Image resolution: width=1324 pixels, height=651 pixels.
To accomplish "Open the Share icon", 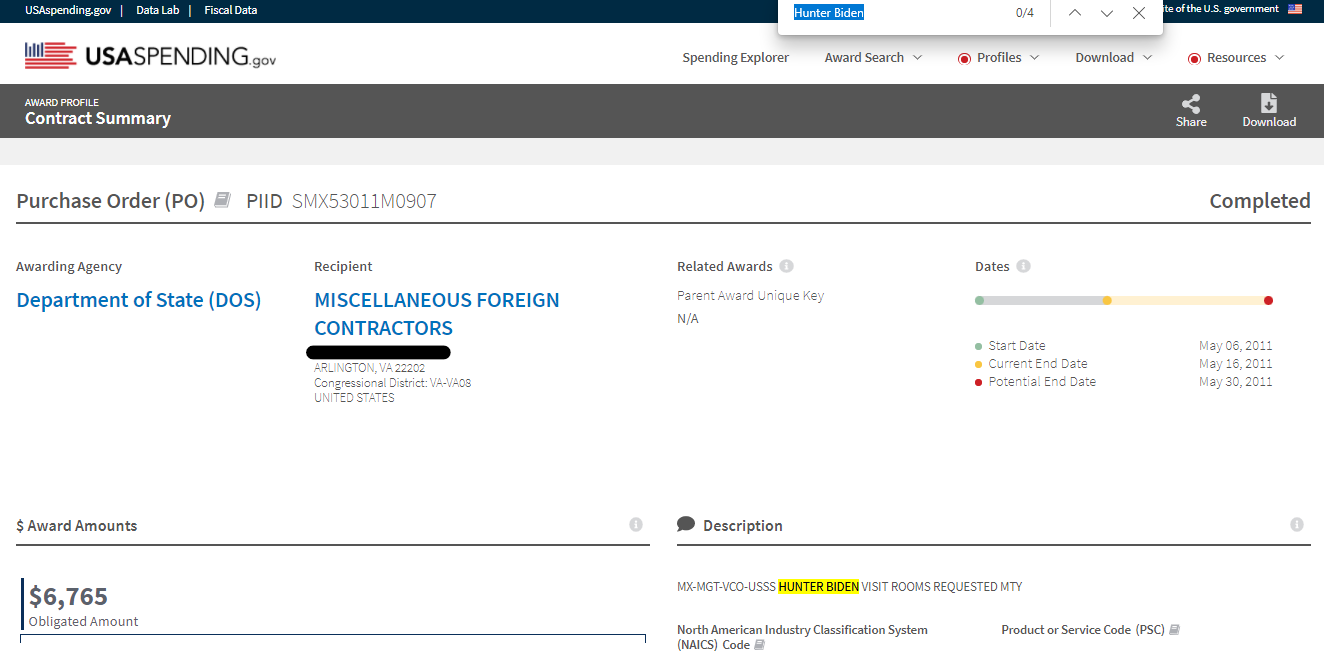I will 1191,103.
